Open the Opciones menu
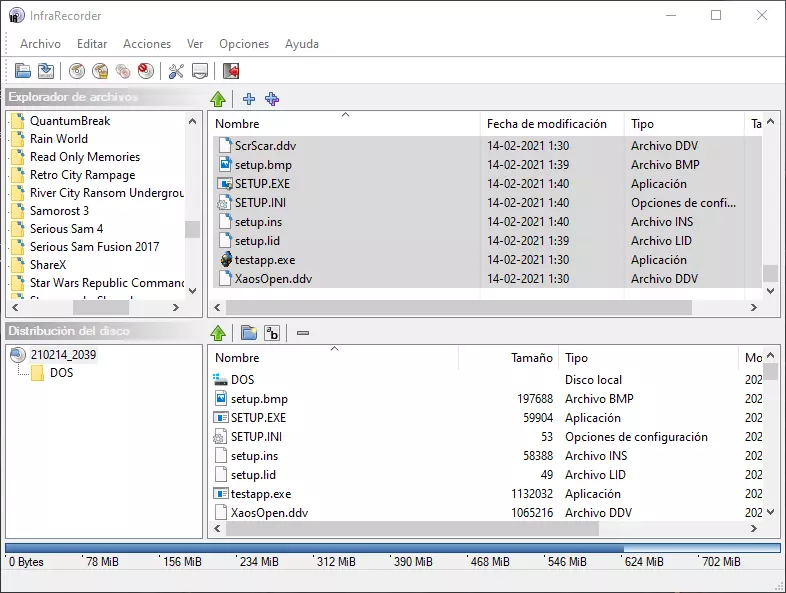Screen dimensions: 786x593 pyautogui.click(x=244, y=44)
